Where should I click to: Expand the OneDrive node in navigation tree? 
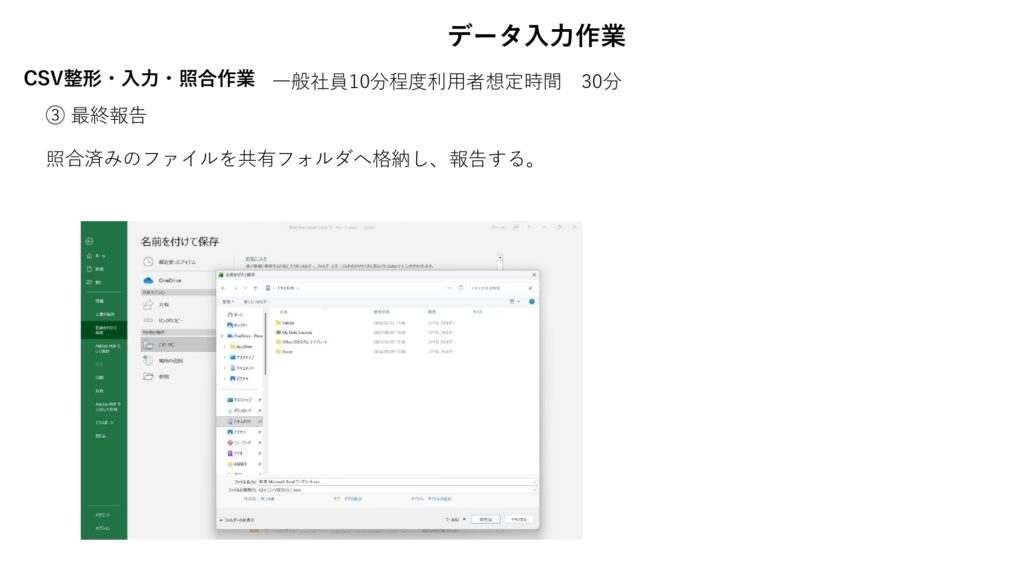coord(222,336)
